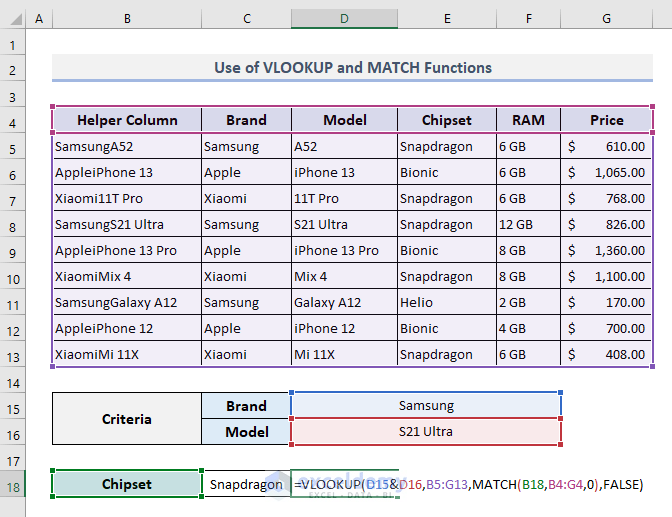Select Model cell 'Galaxy A12'
This screenshot has height=517, width=672.
pyautogui.click(x=345, y=302)
